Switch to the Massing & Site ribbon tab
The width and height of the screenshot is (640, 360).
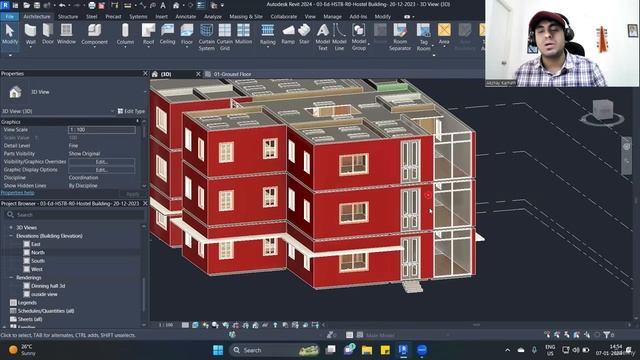tap(246, 17)
